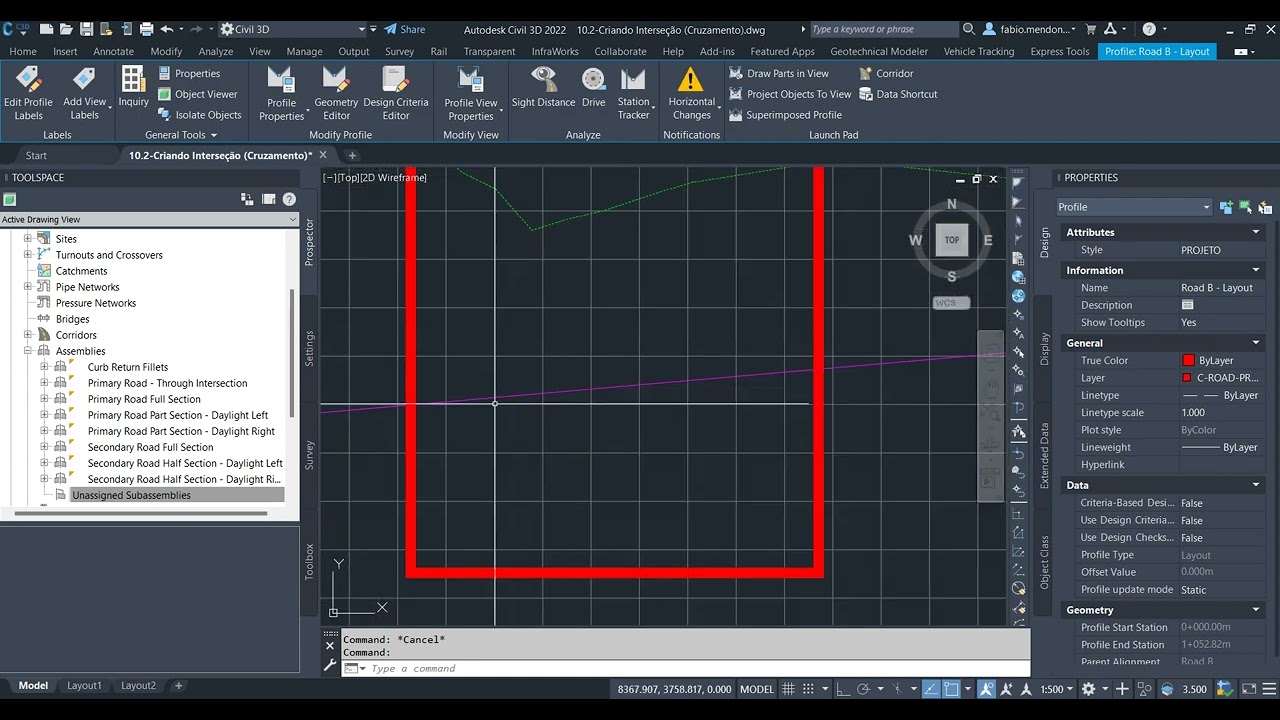
Task: Click the customization menu icon in status bar
Action: [1268, 689]
